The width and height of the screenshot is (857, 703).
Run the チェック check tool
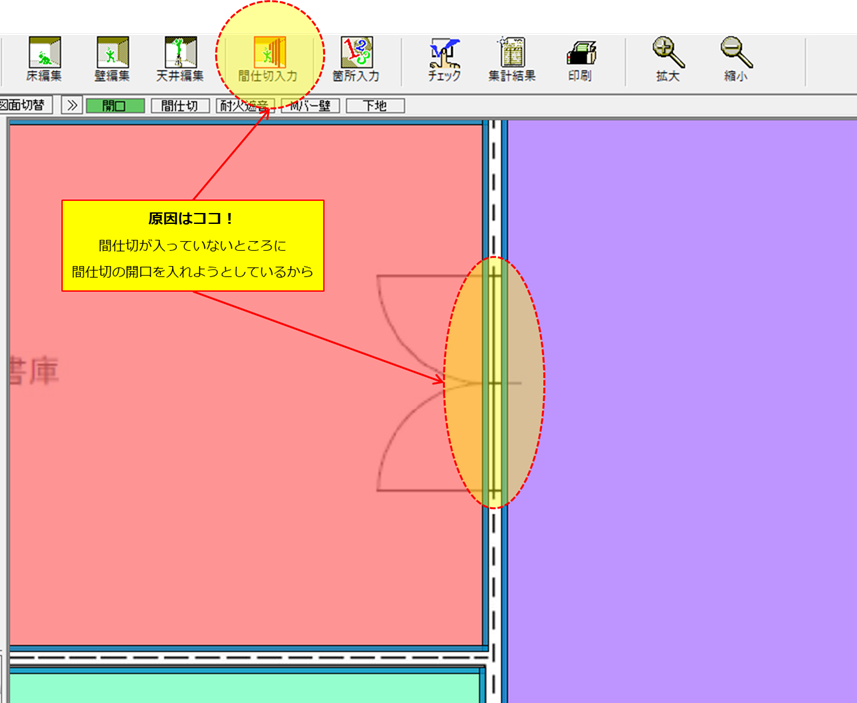(x=444, y=58)
